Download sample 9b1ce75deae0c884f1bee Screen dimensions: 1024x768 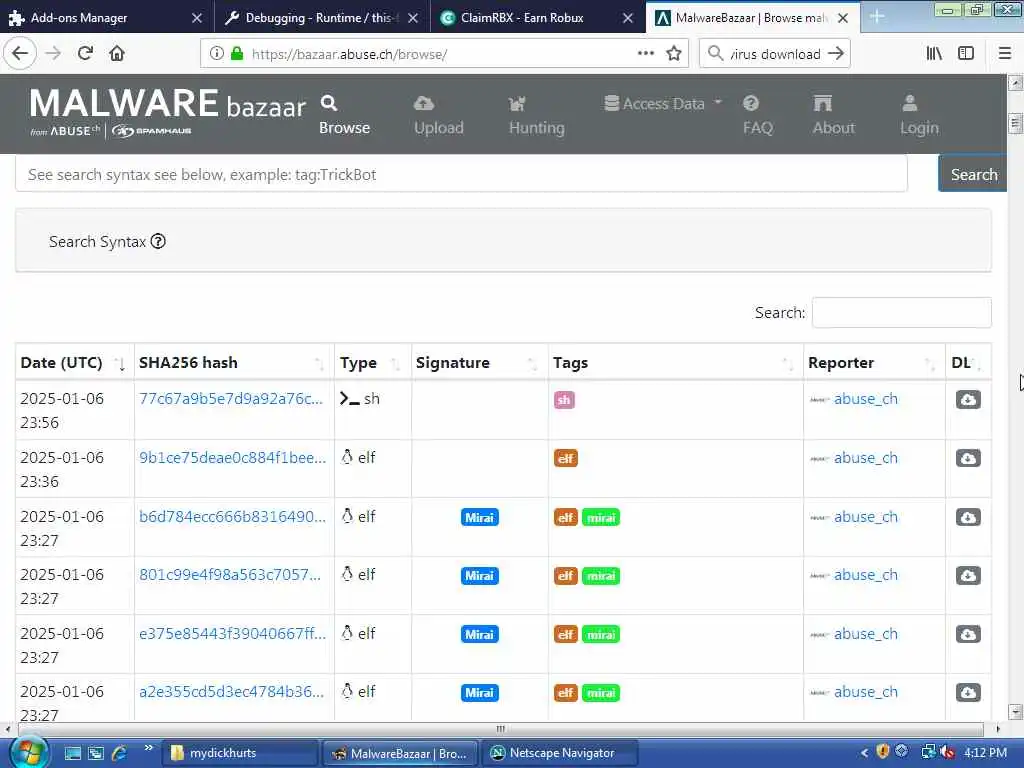[968, 458]
